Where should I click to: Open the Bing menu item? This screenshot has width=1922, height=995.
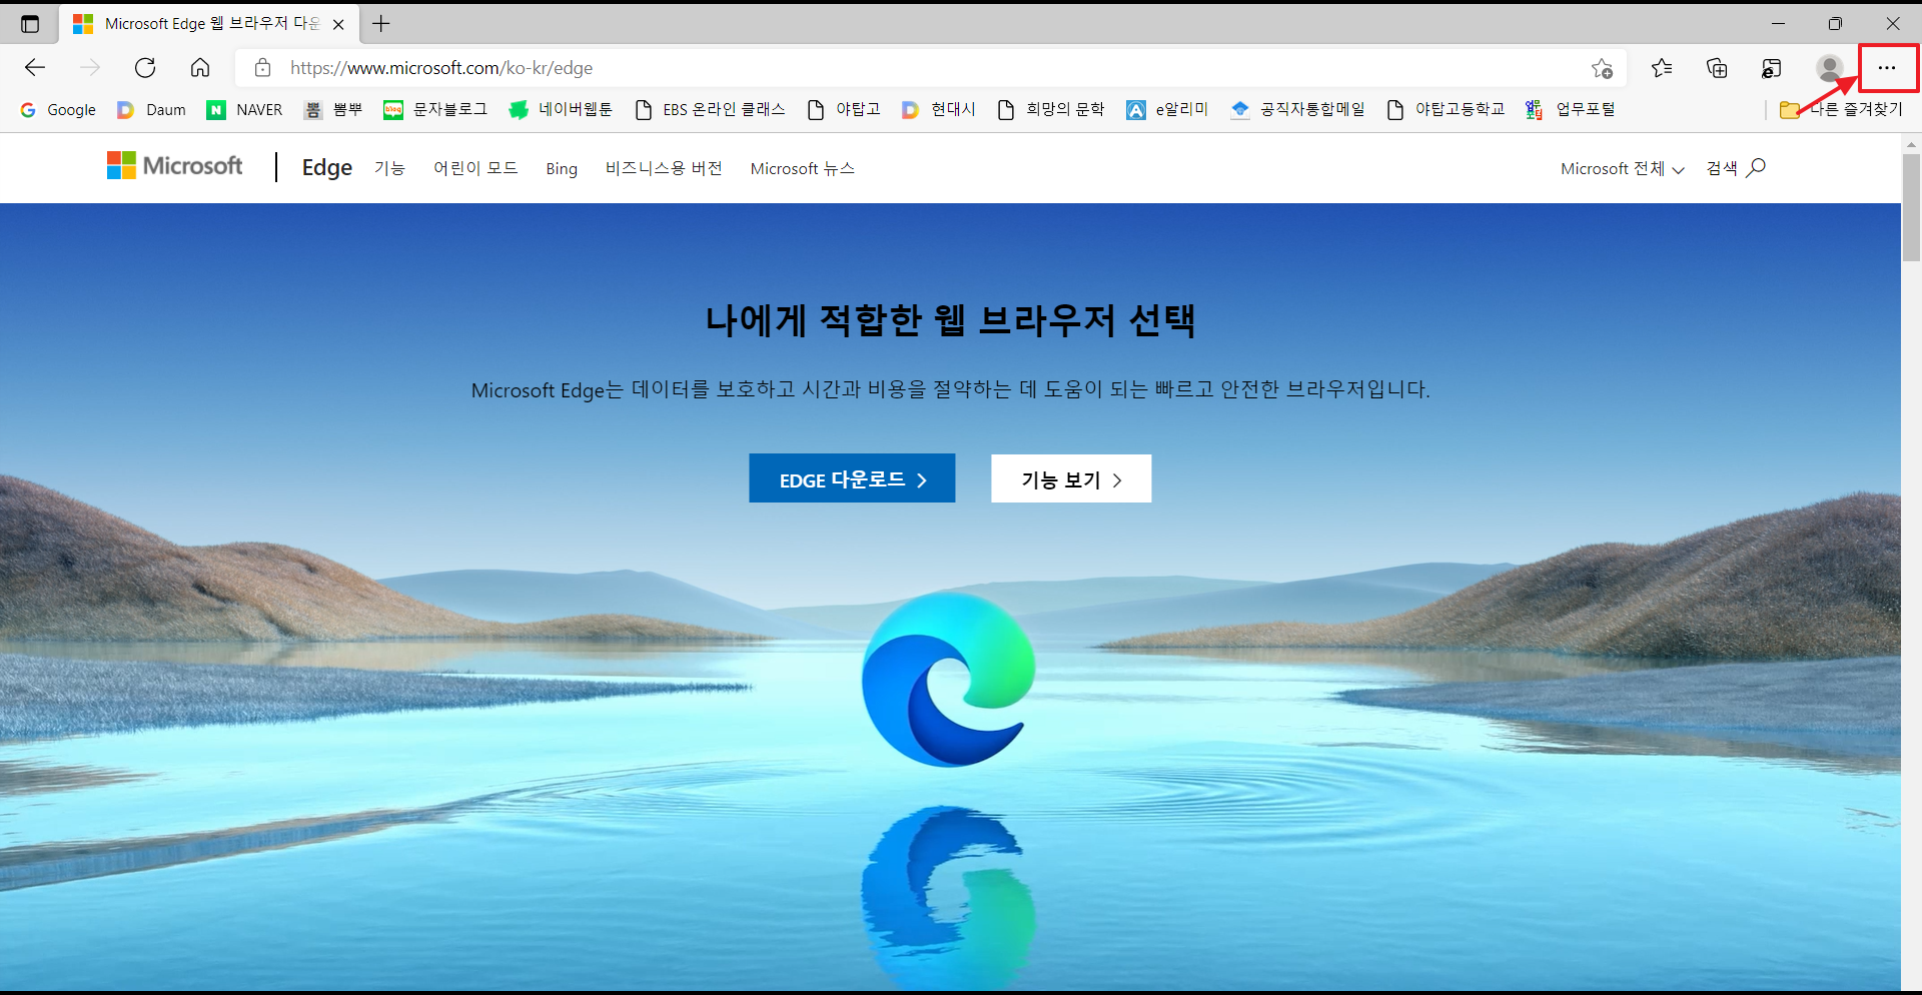(x=561, y=169)
